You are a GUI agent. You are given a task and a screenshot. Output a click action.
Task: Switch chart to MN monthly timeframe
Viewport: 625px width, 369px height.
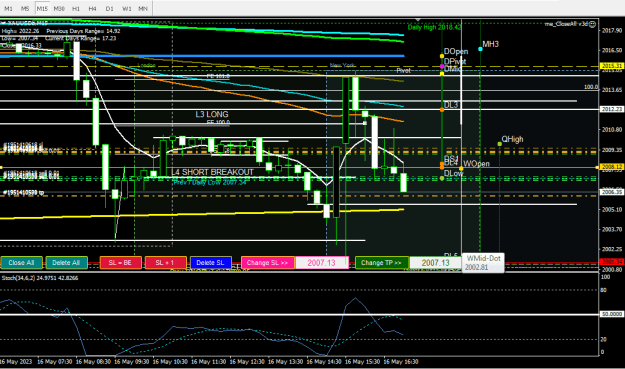[143, 8]
